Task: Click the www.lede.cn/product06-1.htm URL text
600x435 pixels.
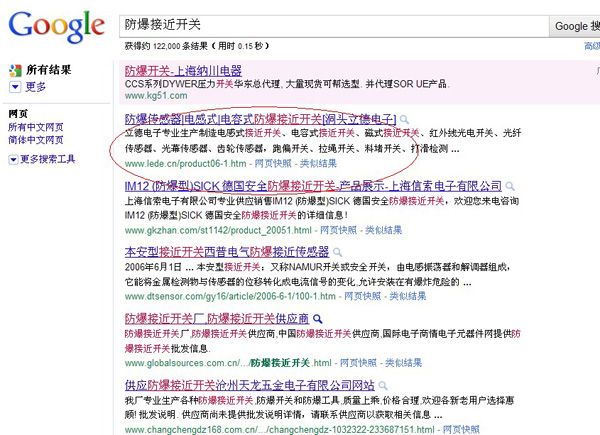Action: pyautogui.click(x=186, y=164)
